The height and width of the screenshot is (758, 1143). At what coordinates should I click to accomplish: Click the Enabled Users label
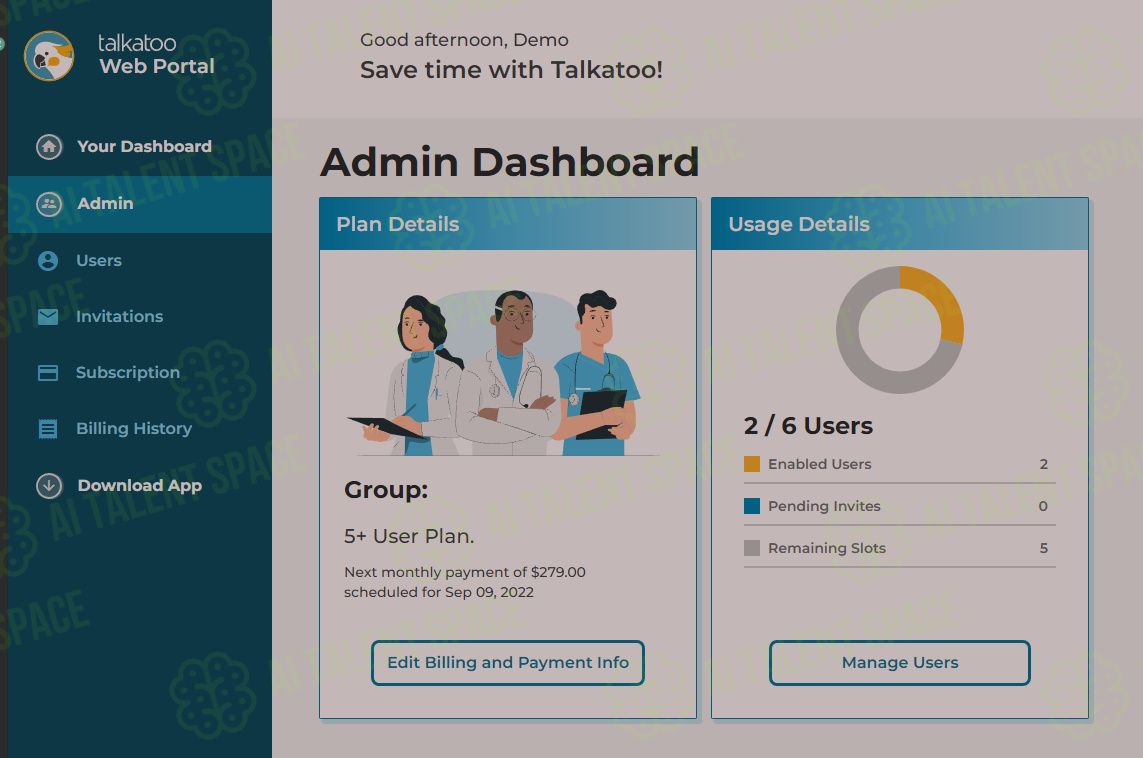pos(819,464)
